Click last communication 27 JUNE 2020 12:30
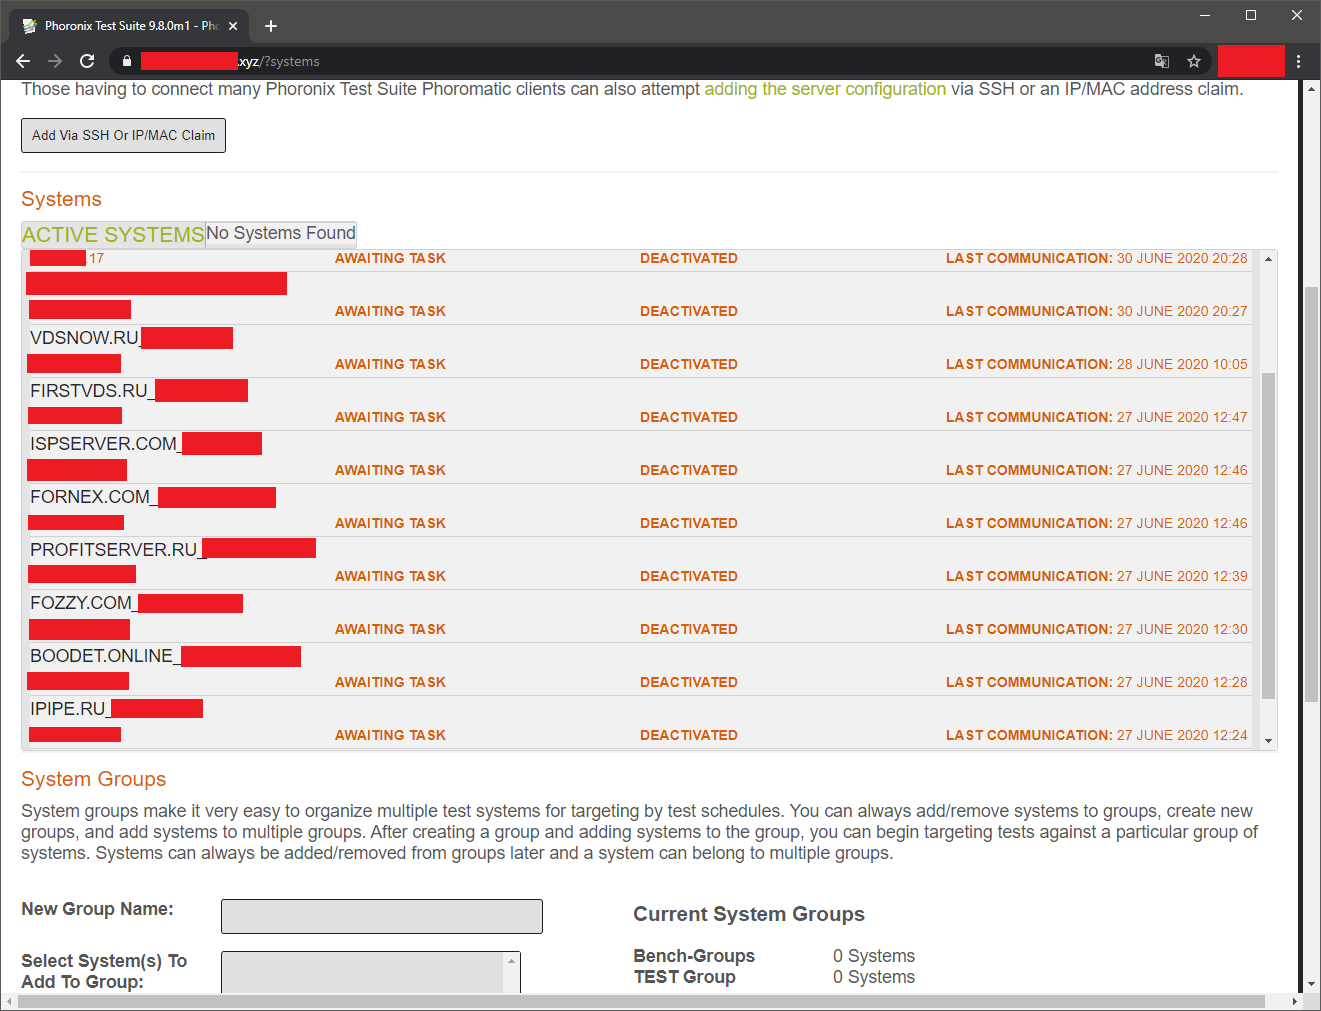The height and width of the screenshot is (1011, 1321). [1097, 629]
